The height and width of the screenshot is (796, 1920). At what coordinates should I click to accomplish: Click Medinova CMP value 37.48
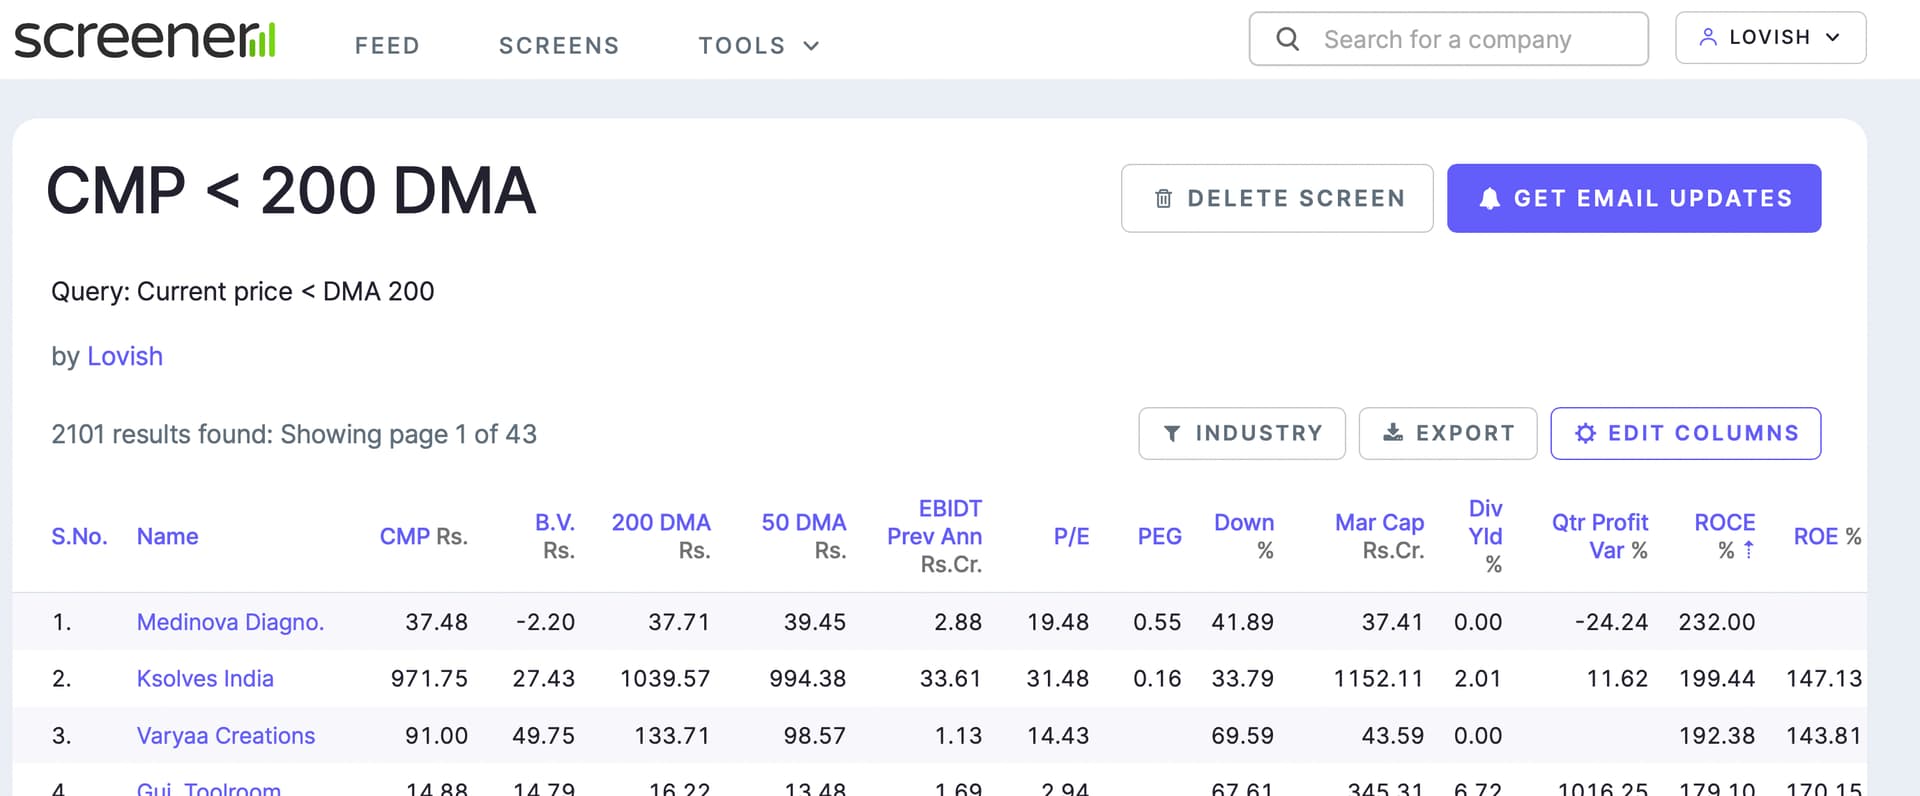point(436,622)
